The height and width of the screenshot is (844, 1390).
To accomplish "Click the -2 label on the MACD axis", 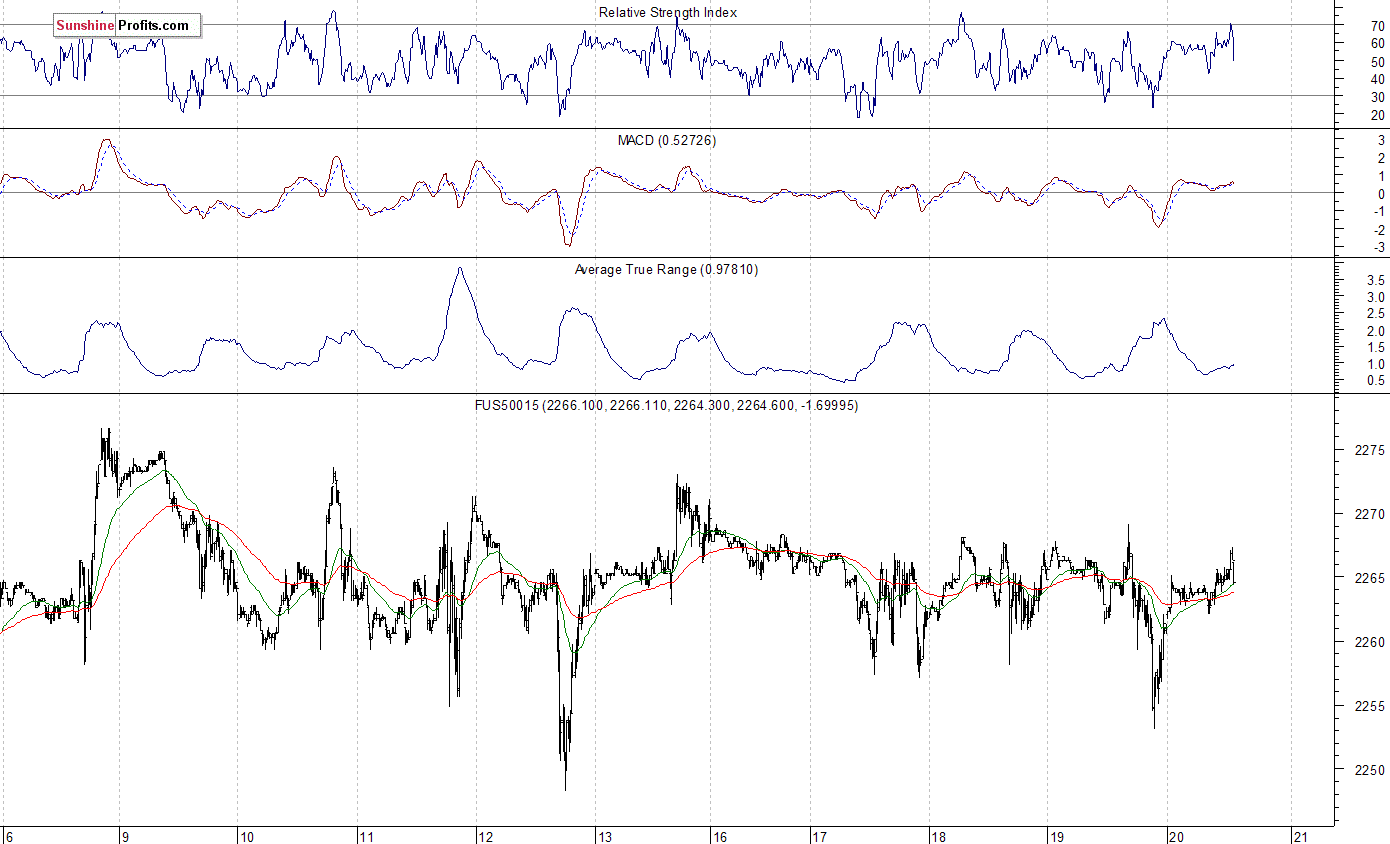I will coord(1378,230).
